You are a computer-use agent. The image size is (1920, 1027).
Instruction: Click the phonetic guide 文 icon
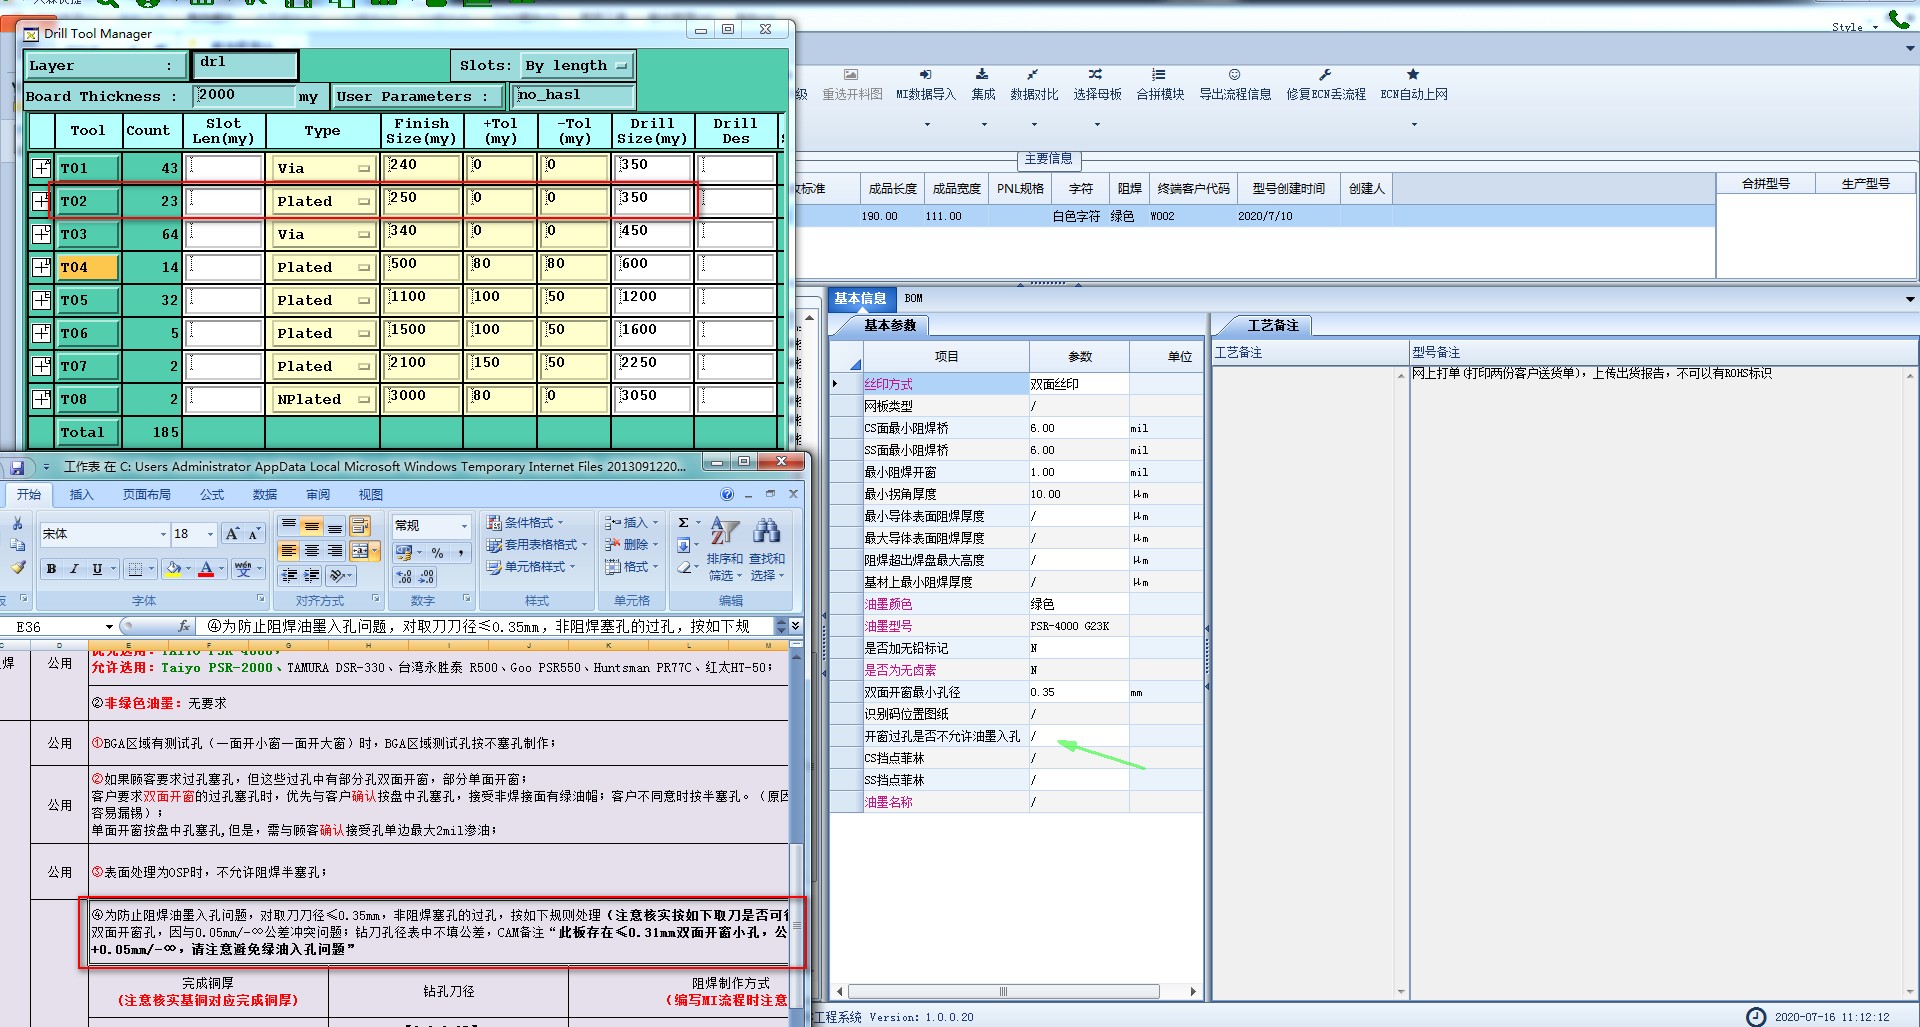(243, 569)
